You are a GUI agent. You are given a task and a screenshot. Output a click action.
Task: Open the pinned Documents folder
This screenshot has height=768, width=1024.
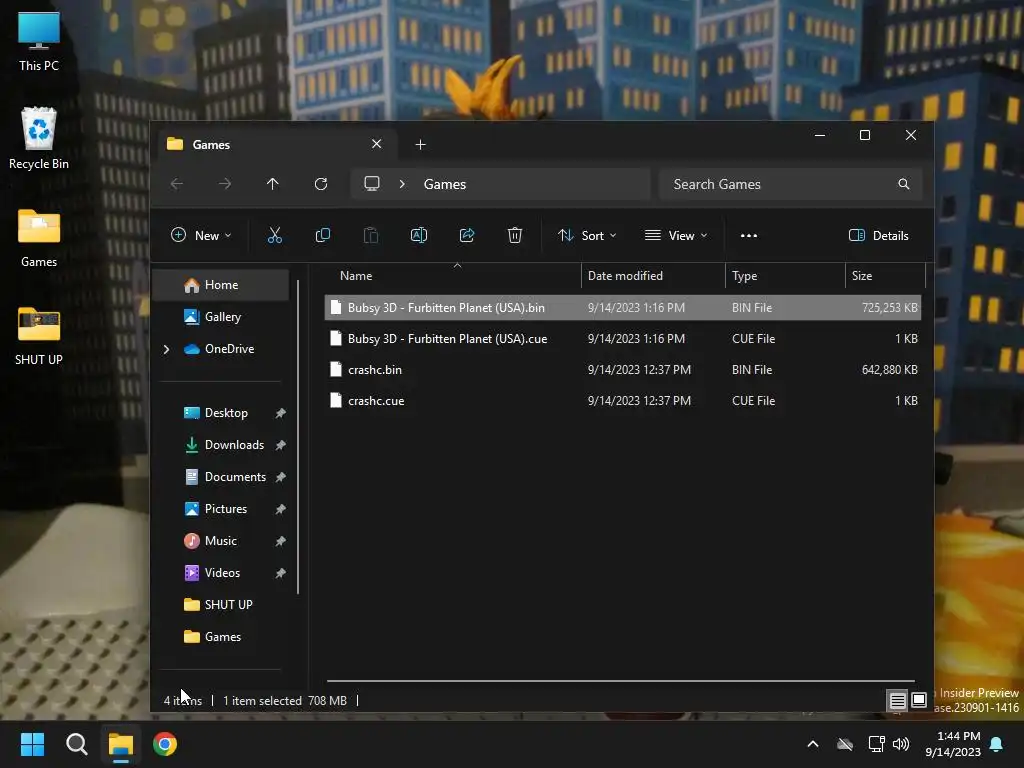(221, 477)
